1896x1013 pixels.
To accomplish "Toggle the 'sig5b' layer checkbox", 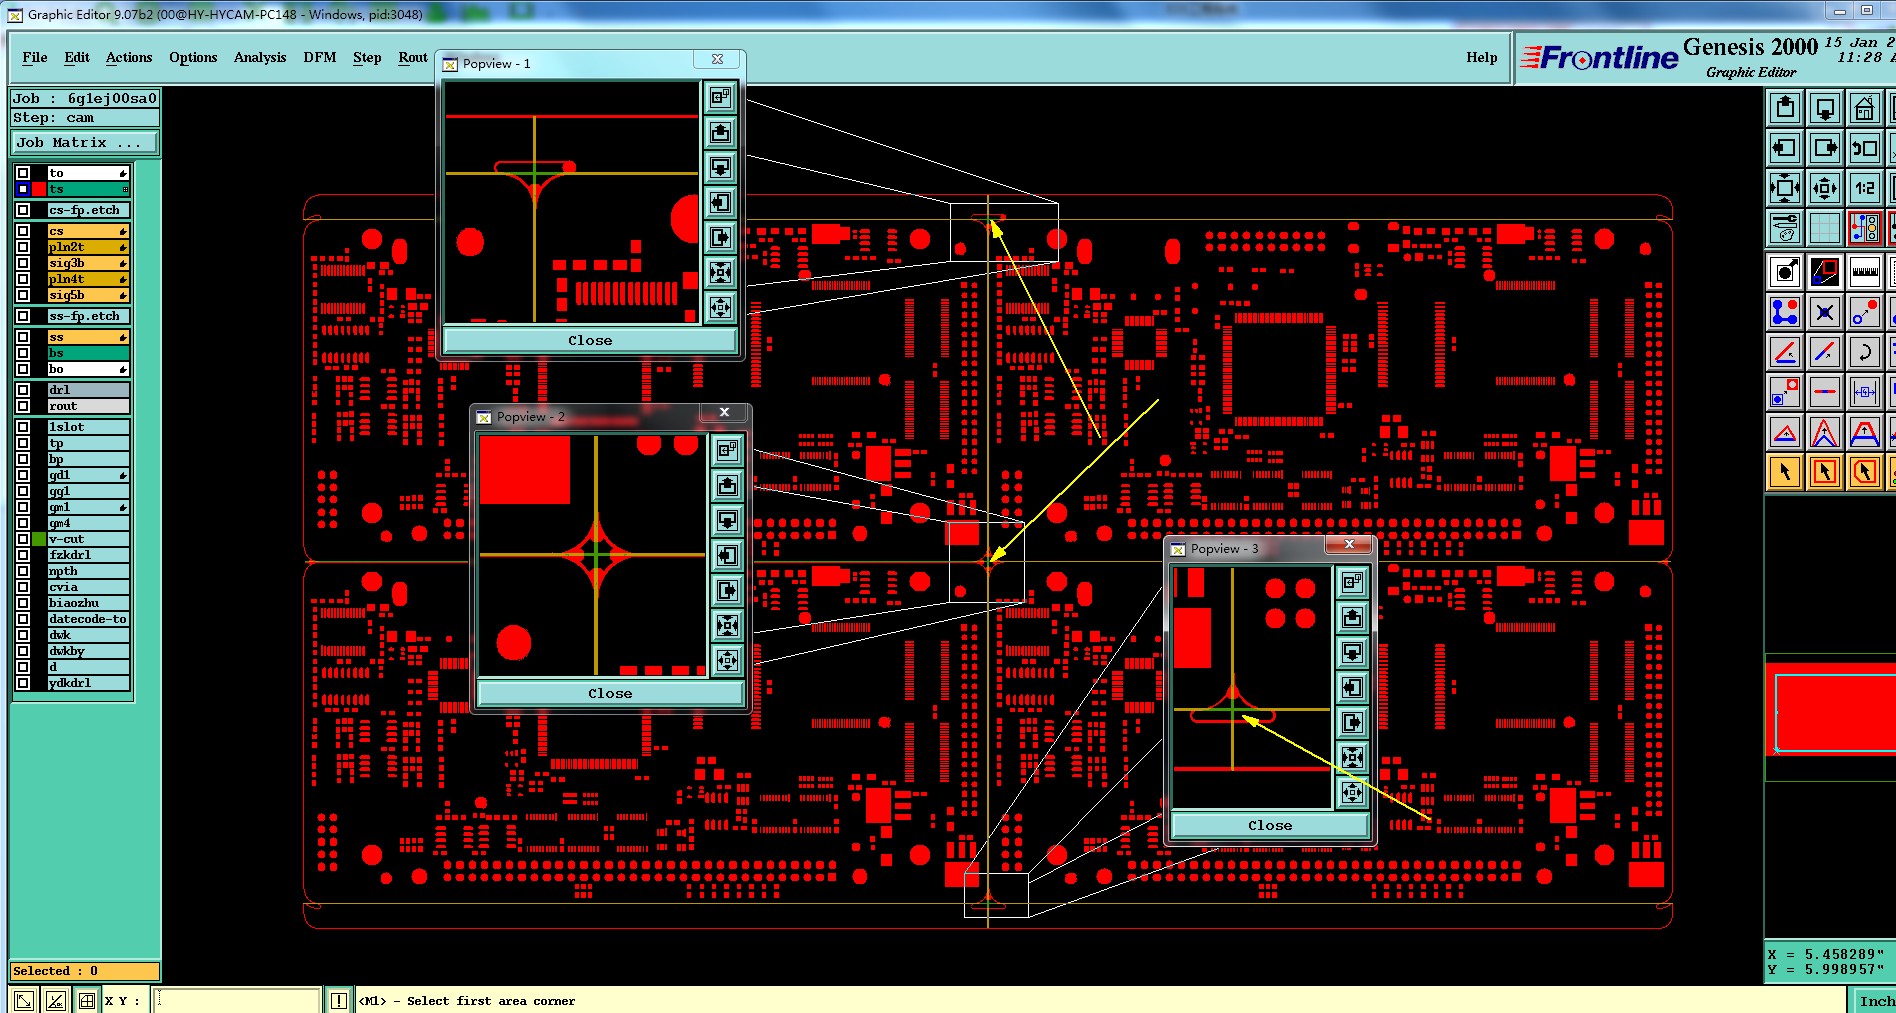I will tap(23, 295).
